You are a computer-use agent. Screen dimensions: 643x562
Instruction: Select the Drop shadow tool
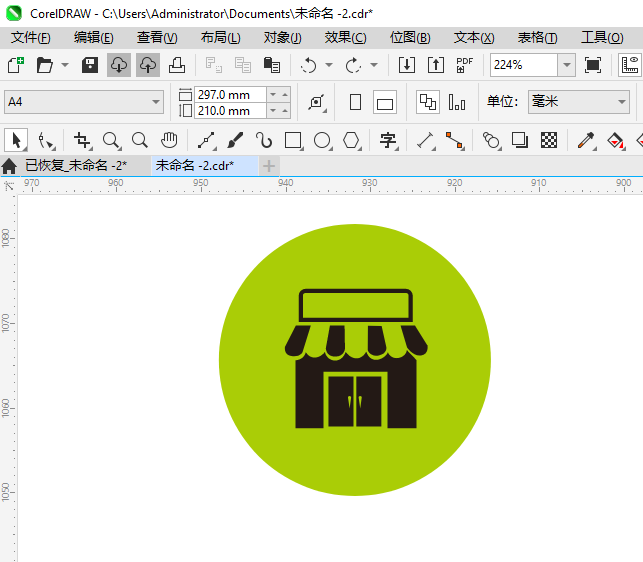coord(520,141)
